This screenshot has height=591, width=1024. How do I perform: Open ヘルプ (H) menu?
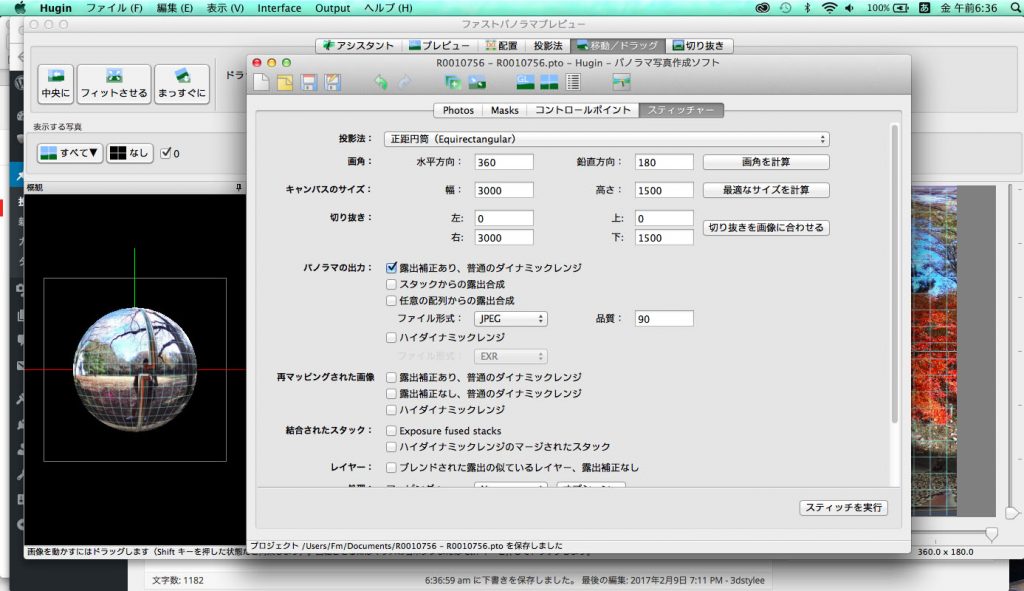tap(388, 8)
